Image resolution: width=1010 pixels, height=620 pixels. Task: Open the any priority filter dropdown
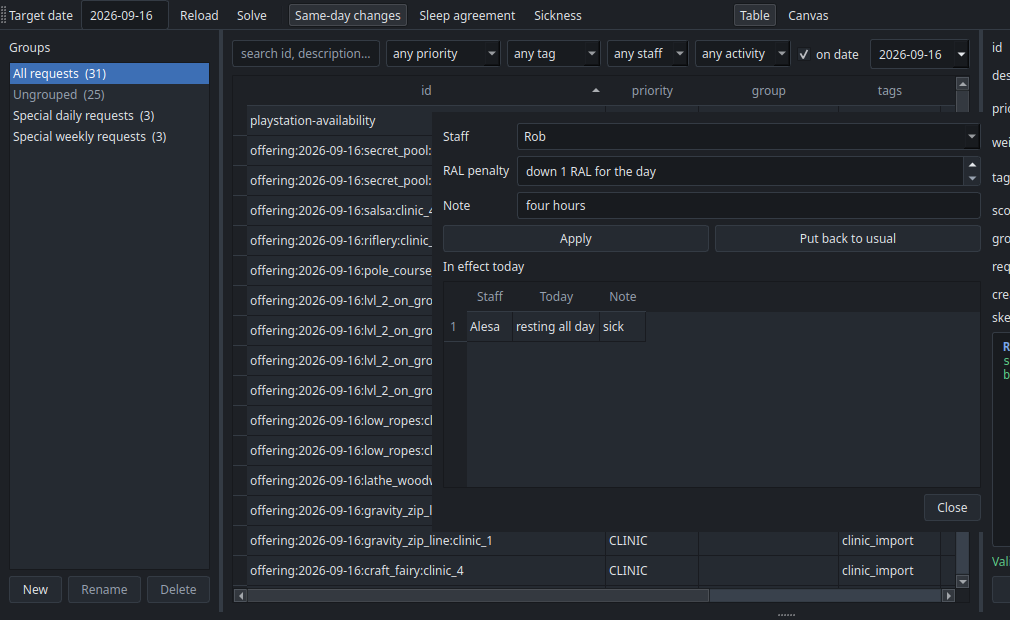pyautogui.click(x=443, y=54)
